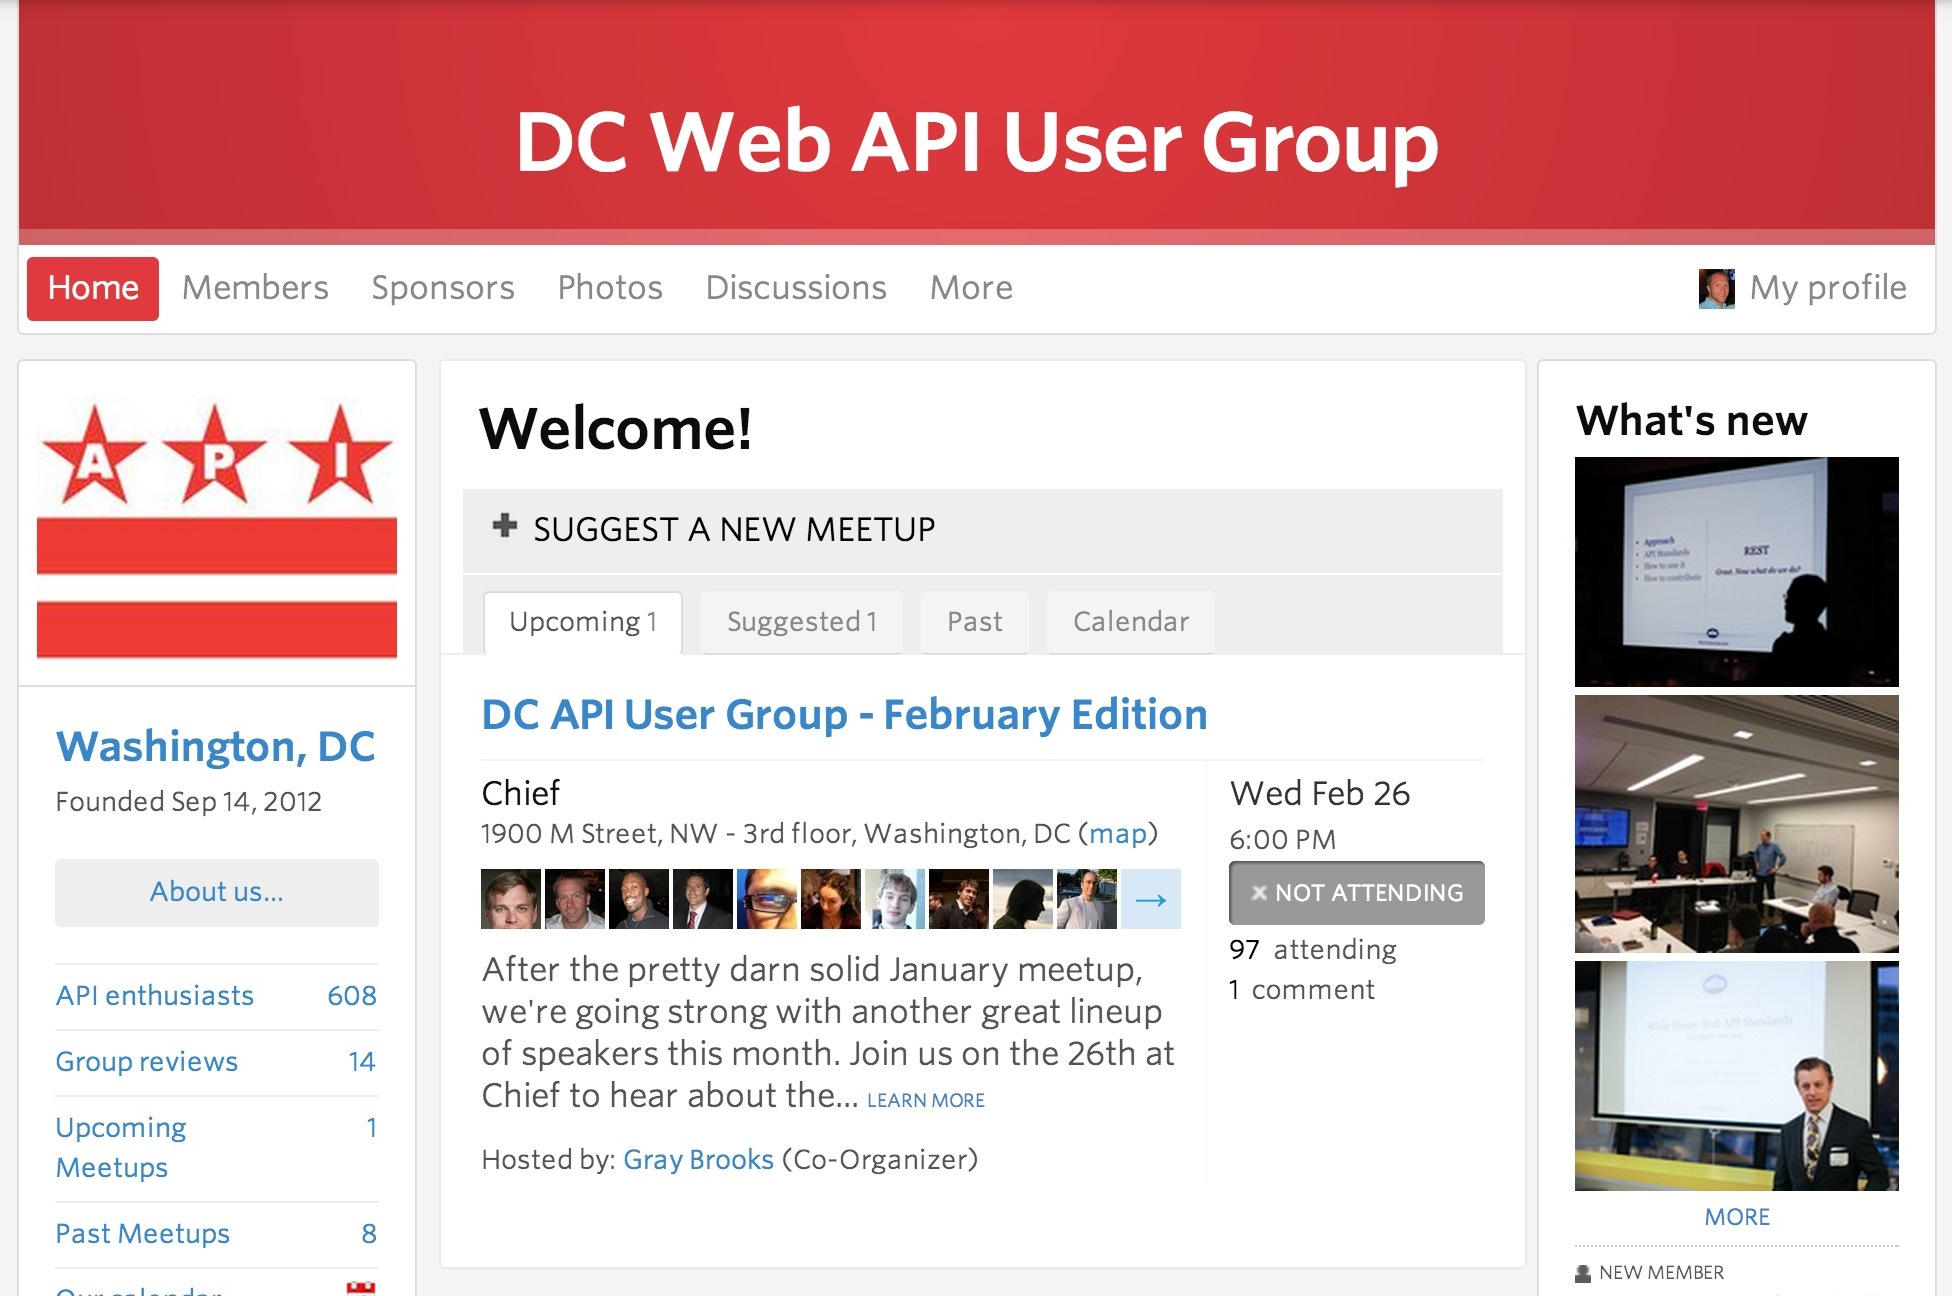The height and width of the screenshot is (1296, 1952).
Task: View the 97 attending list
Action: click(x=1313, y=950)
